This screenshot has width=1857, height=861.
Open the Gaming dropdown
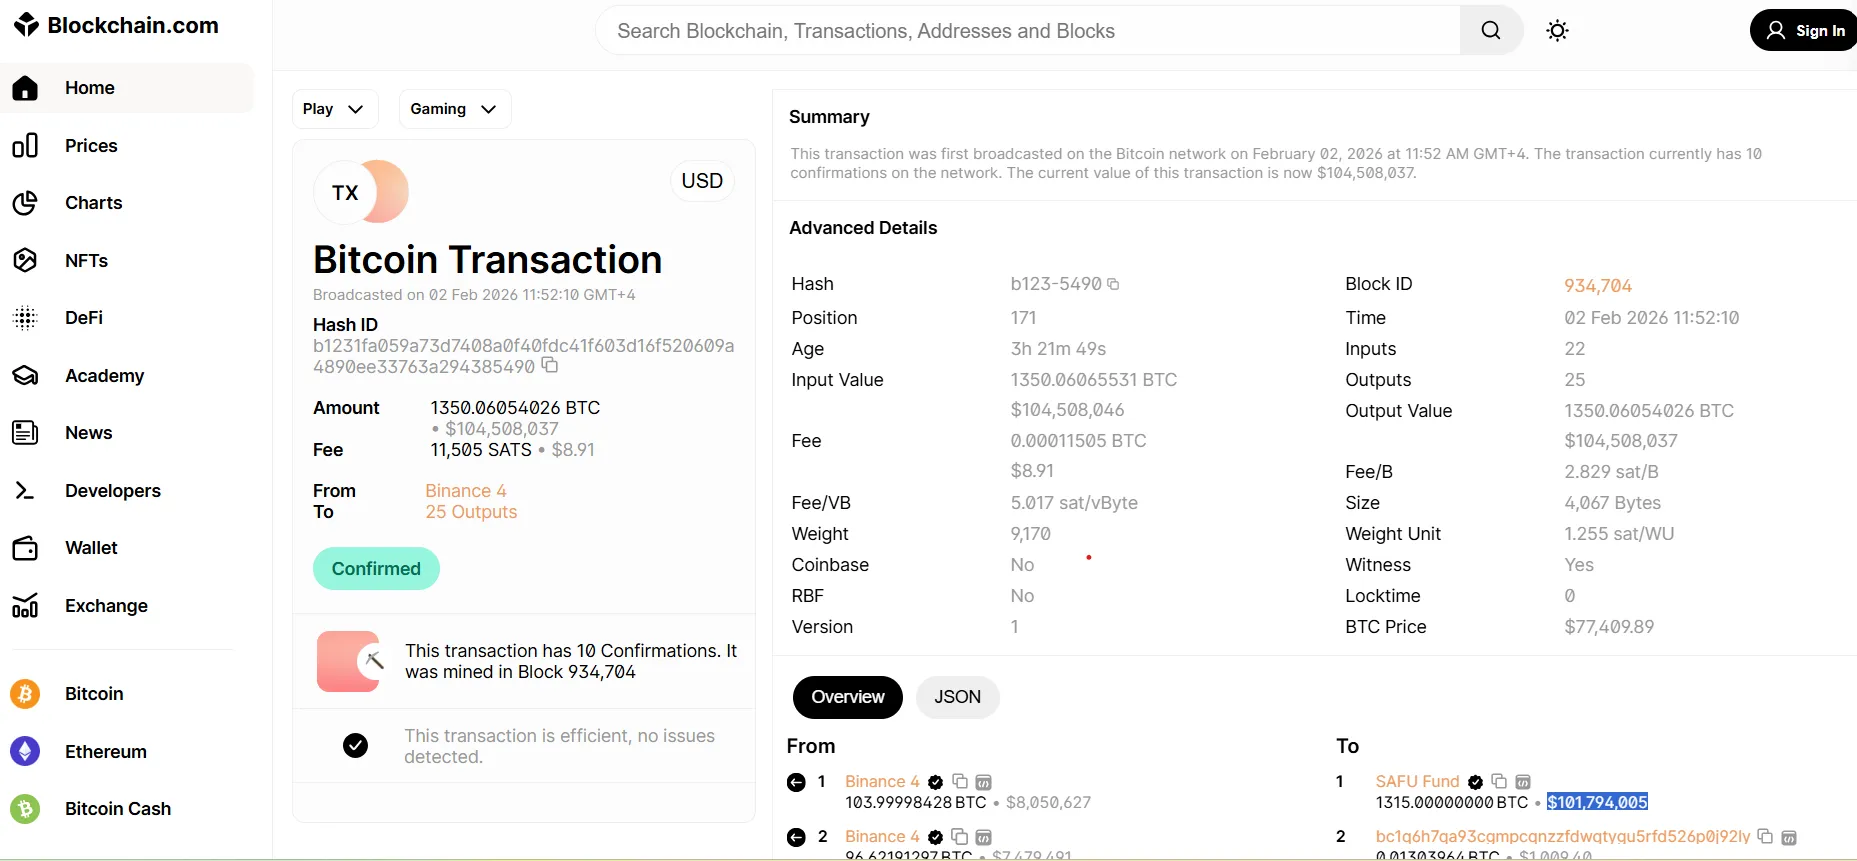453,108
